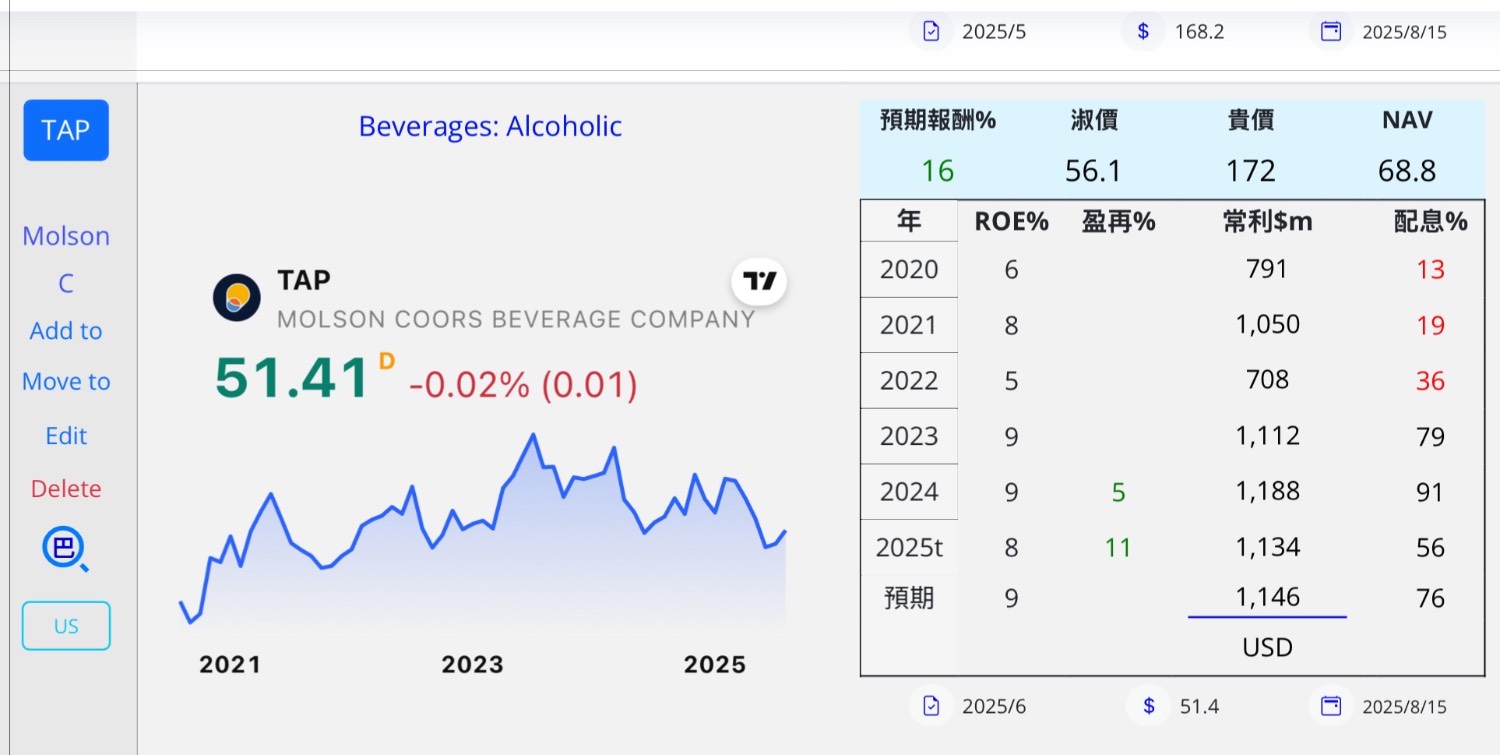The image size is (1500, 755).
Task: Click the expected return value 16
Action: click(938, 171)
